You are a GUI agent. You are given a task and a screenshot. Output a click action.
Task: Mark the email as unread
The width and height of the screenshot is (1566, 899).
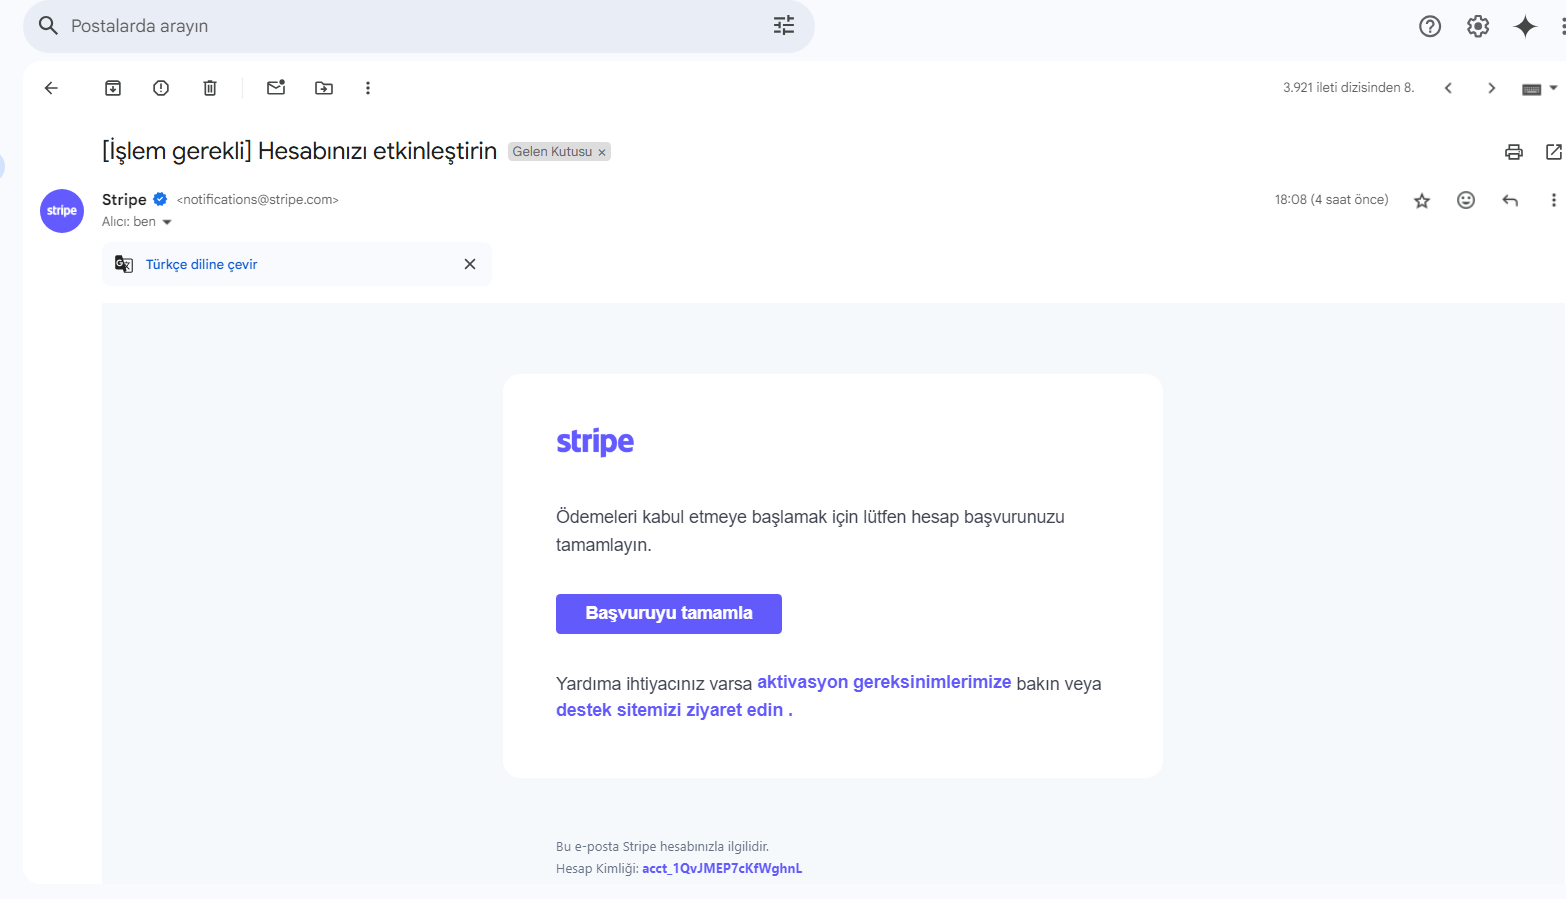276,88
